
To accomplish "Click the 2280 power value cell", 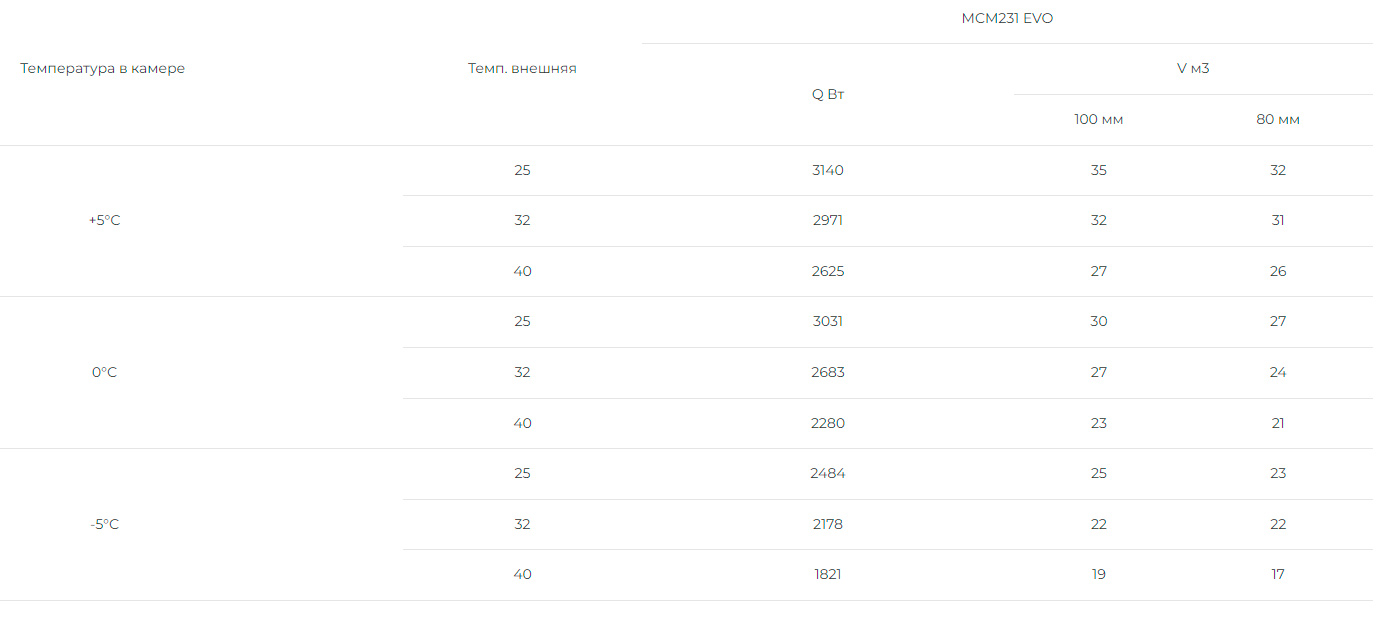I will 828,424.
